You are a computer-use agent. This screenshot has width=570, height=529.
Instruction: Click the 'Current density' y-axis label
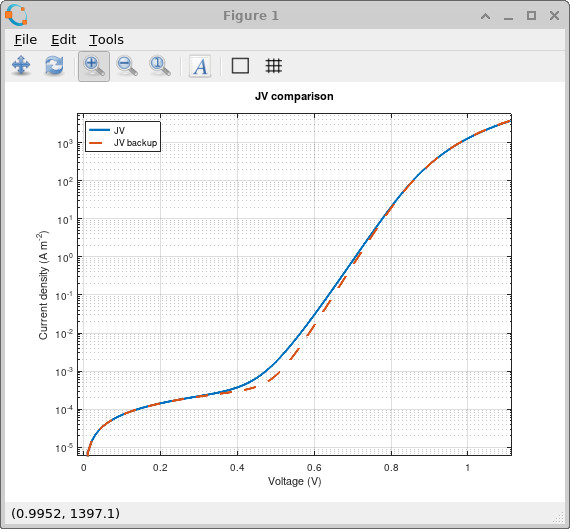point(44,285)
